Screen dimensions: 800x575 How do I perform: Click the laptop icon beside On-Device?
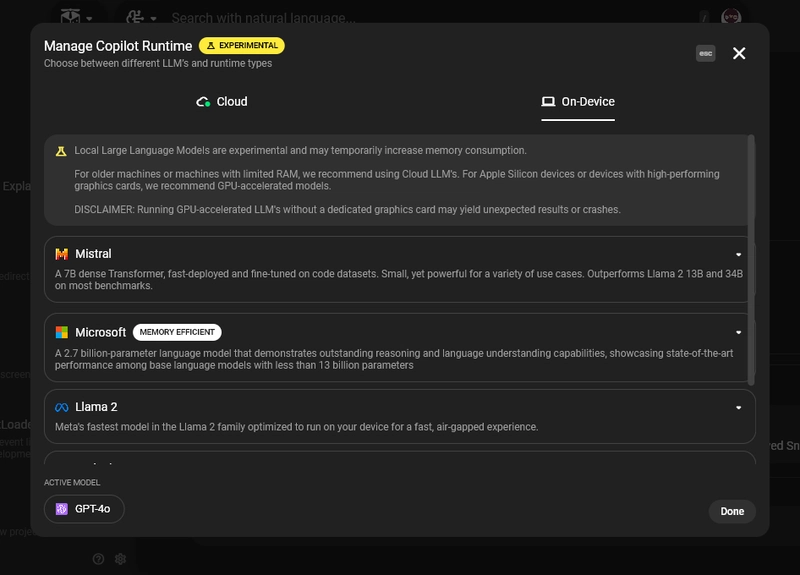click(x=548, y=102)
